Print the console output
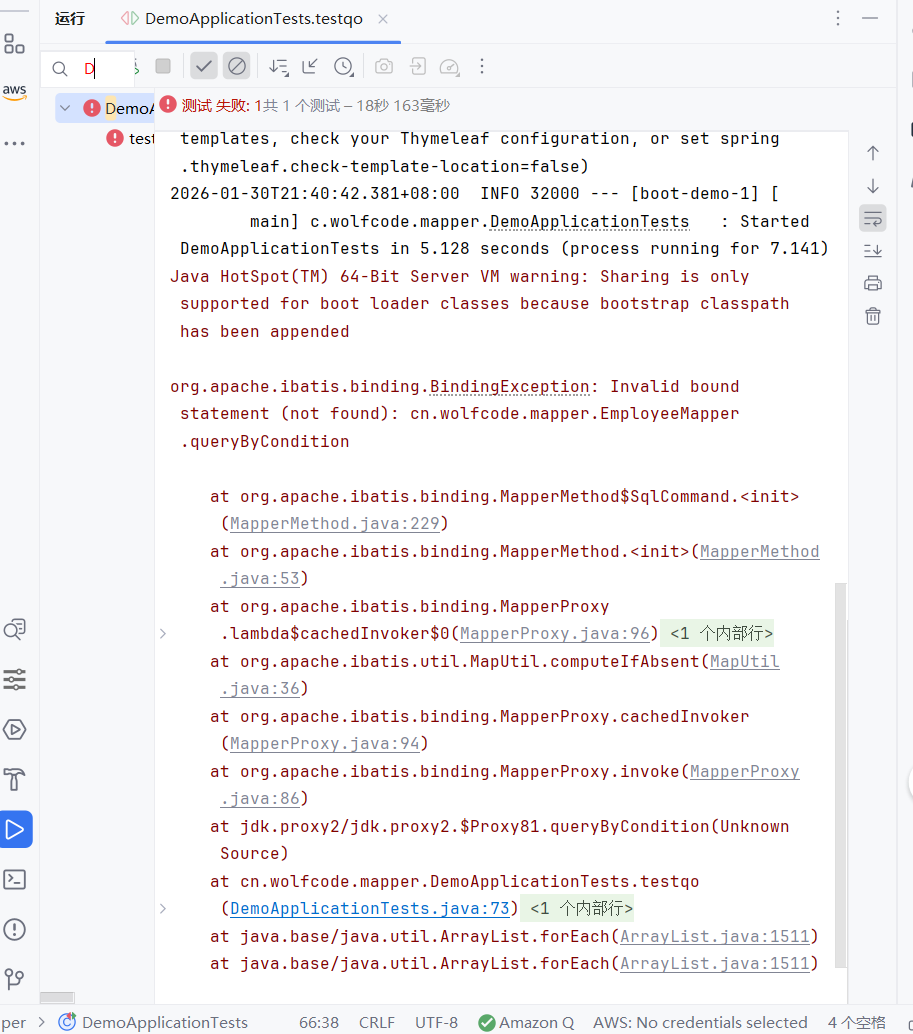Viewport: 913px width, 1034px height. [x=873, y=284]
